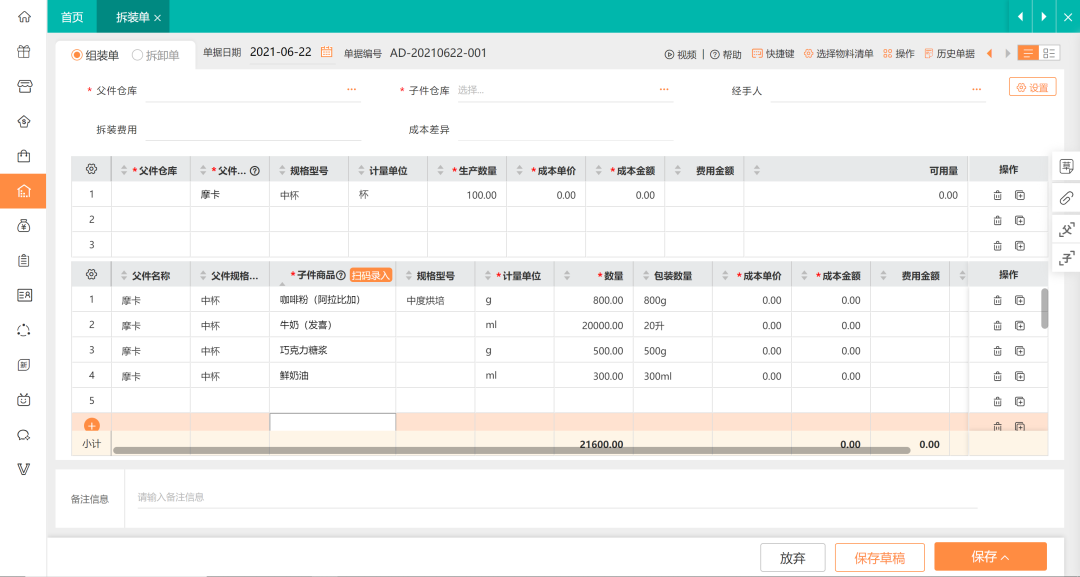Viewport: 1080px width, 577px height.
Task: Click the document icon on right edge
Action: pyautogui.click(x=1066, y=167)
